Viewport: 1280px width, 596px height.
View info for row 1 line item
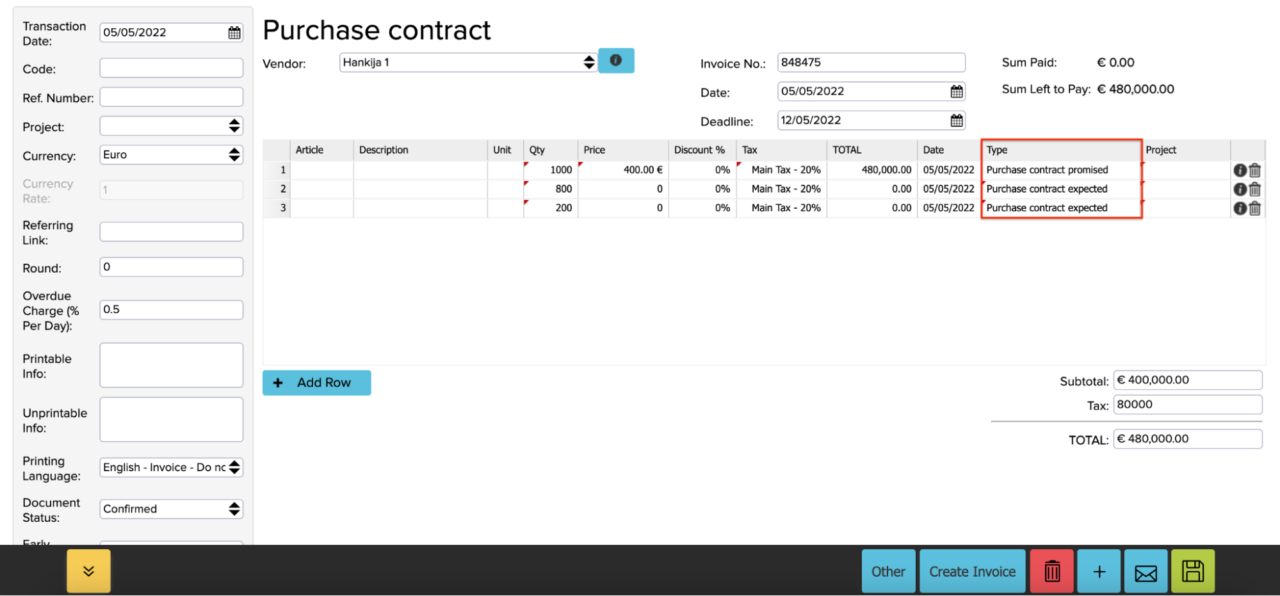[1240, 170]
